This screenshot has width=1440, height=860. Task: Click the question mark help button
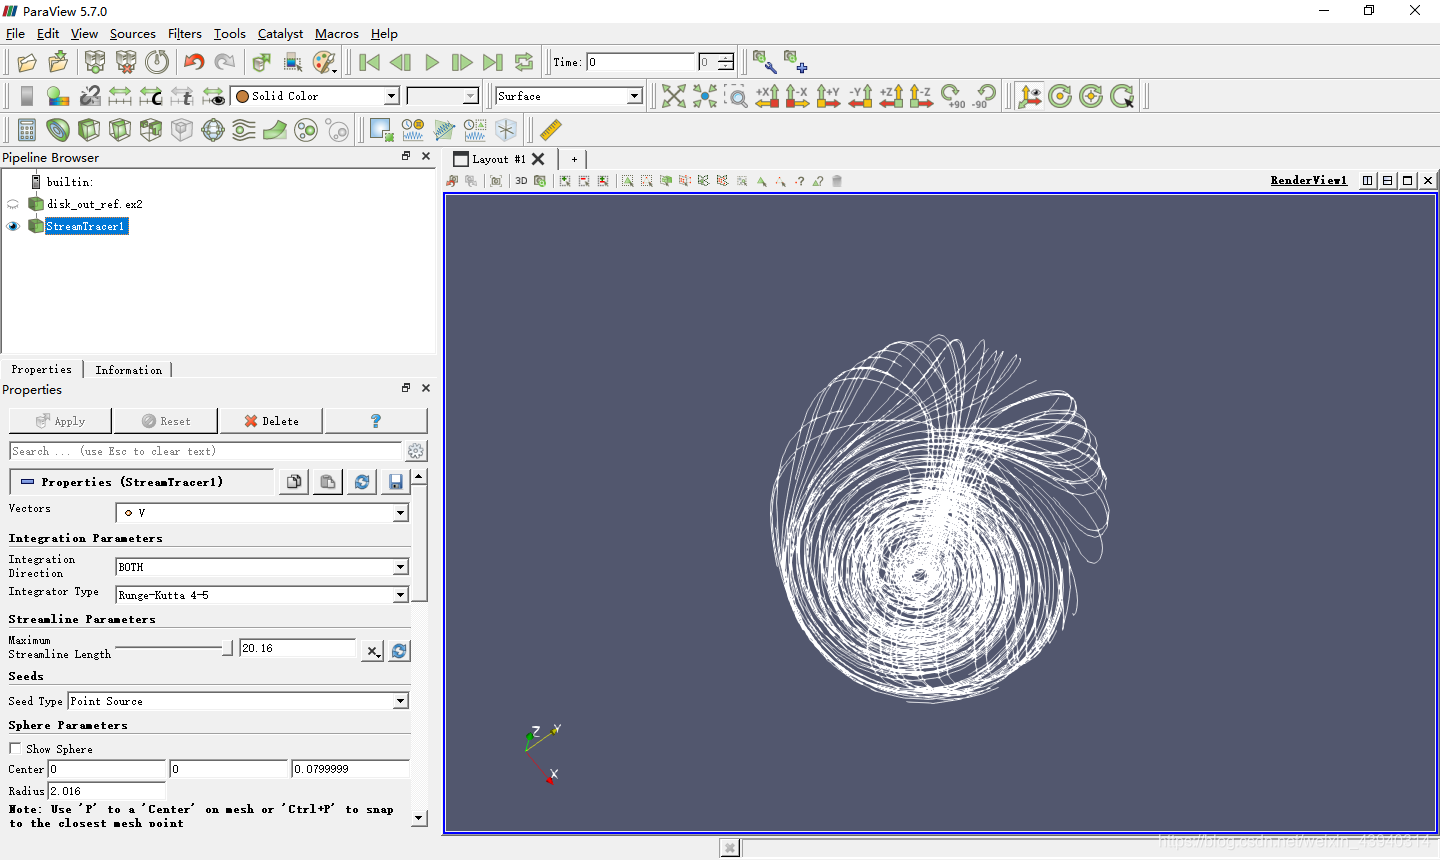[x=376, y=421]
